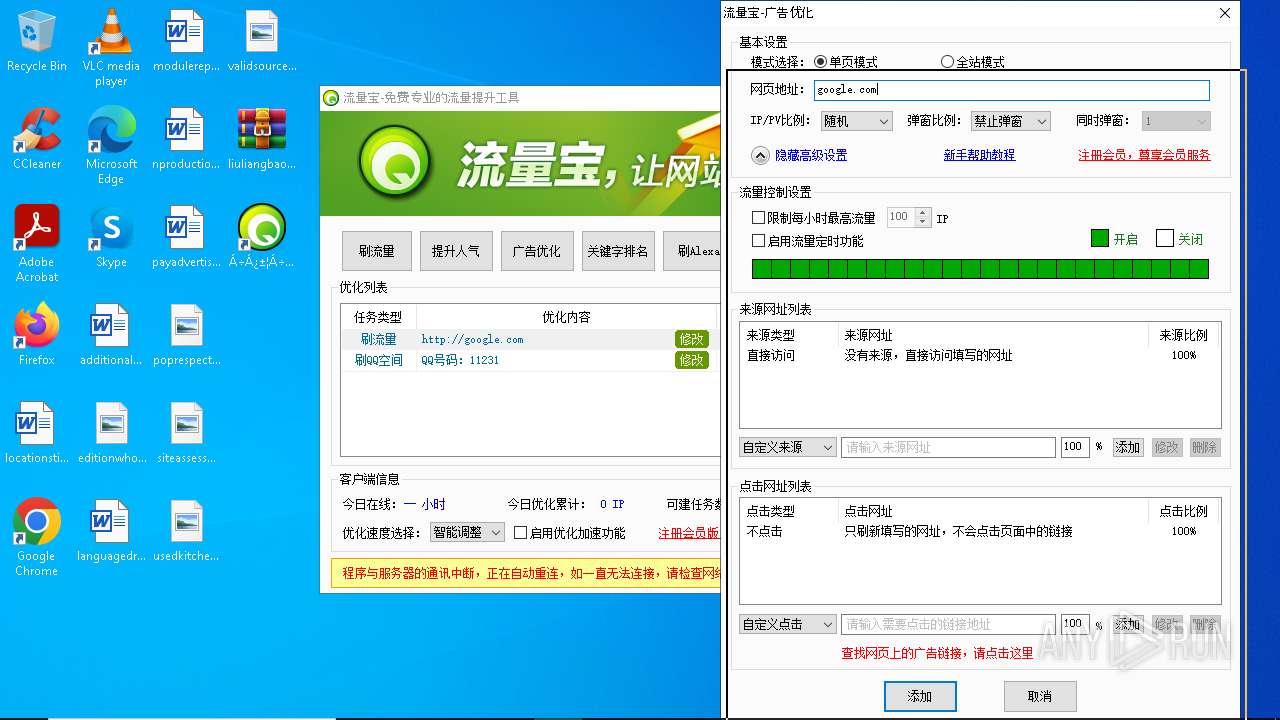Select the 直接访问 row in source list
This screenshot has width=1280, height=720.
tap(980, 355)
